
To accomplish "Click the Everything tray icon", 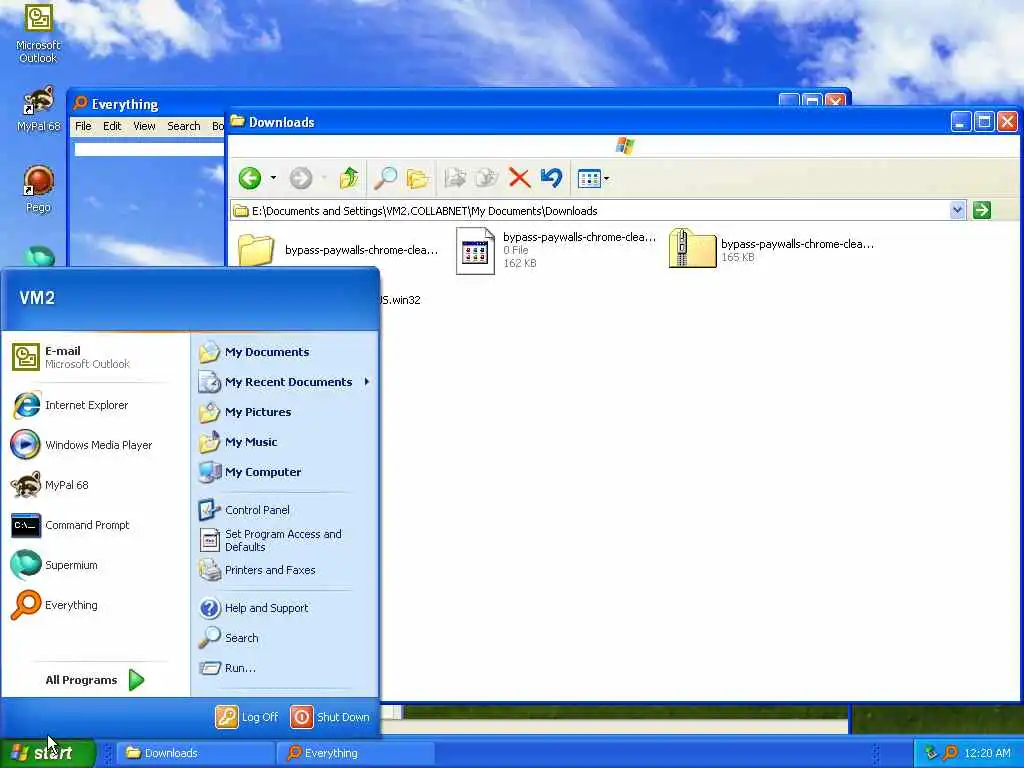I will (x=950, y=753).
